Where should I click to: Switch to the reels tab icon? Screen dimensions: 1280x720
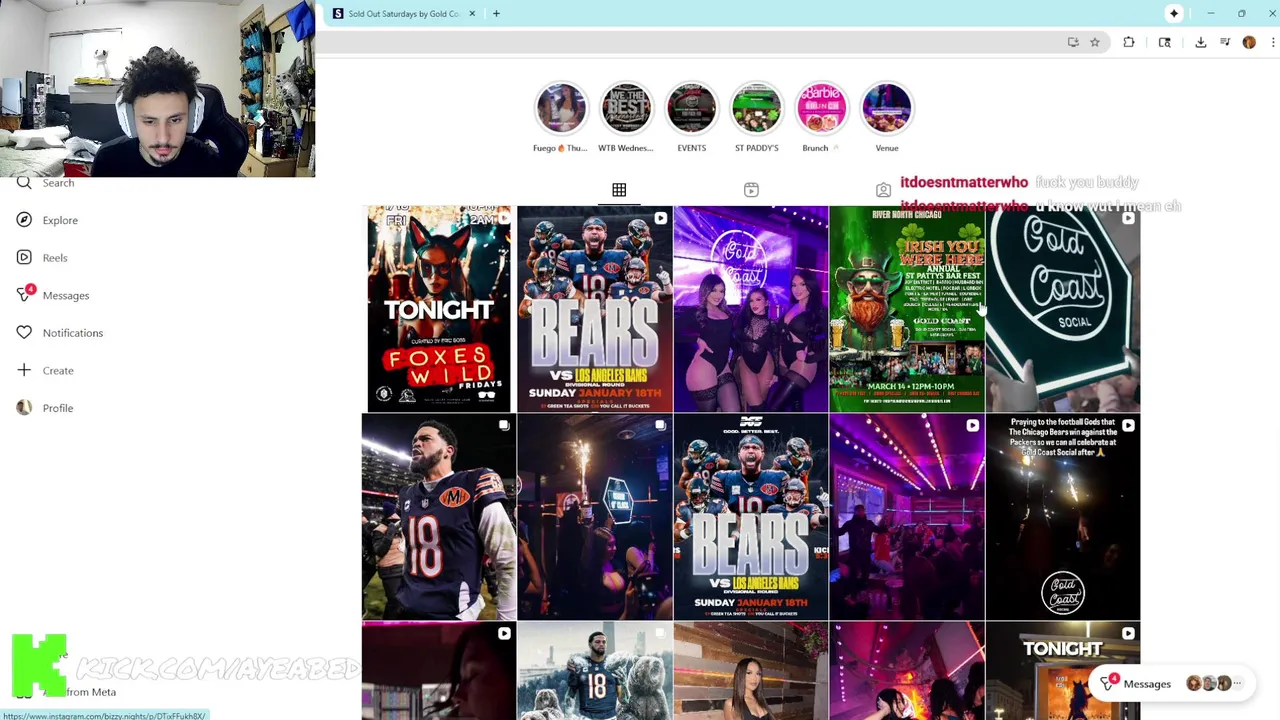coord(751,190)
